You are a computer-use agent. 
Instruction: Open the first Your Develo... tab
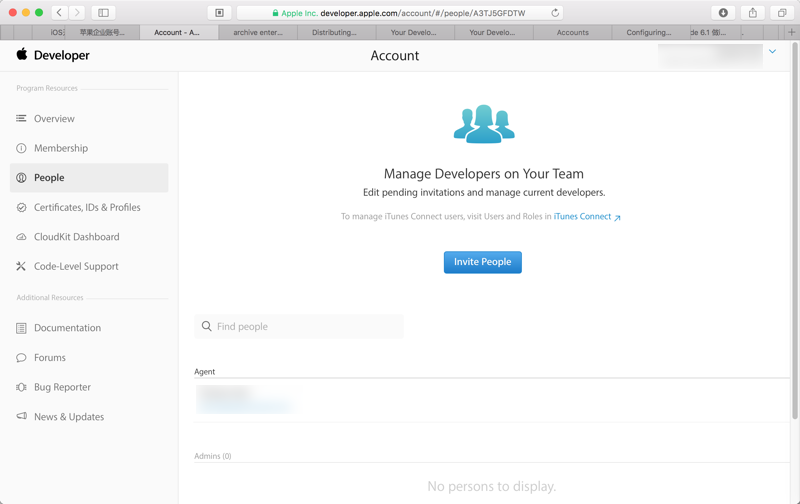[x=414, y=32]
